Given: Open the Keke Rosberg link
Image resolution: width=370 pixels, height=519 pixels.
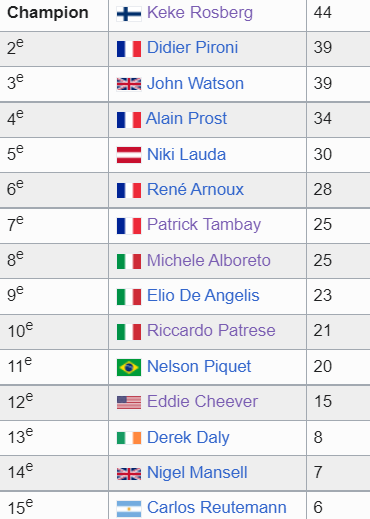Looking at the screenshot, I should pyautogui.click(x=200, y=13).
